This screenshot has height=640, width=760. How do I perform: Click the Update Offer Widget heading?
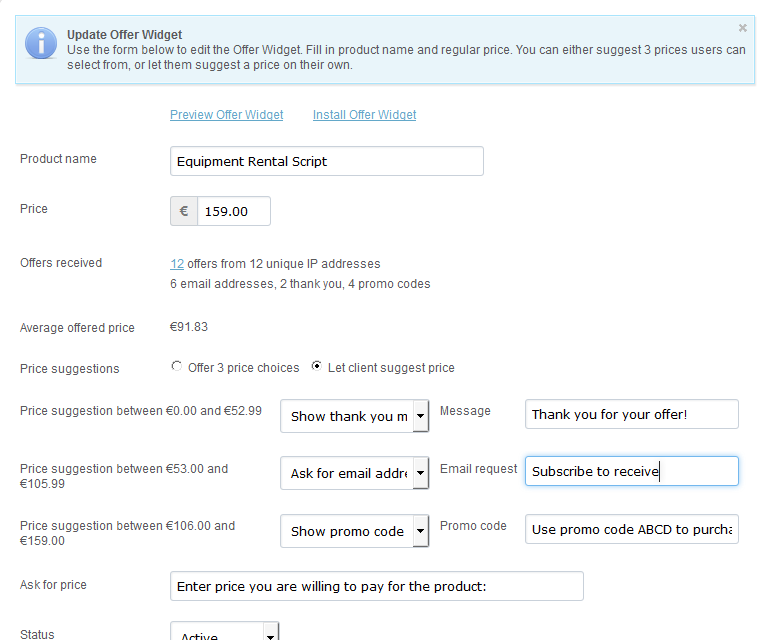pyautogui.click(x=125, y=34)
